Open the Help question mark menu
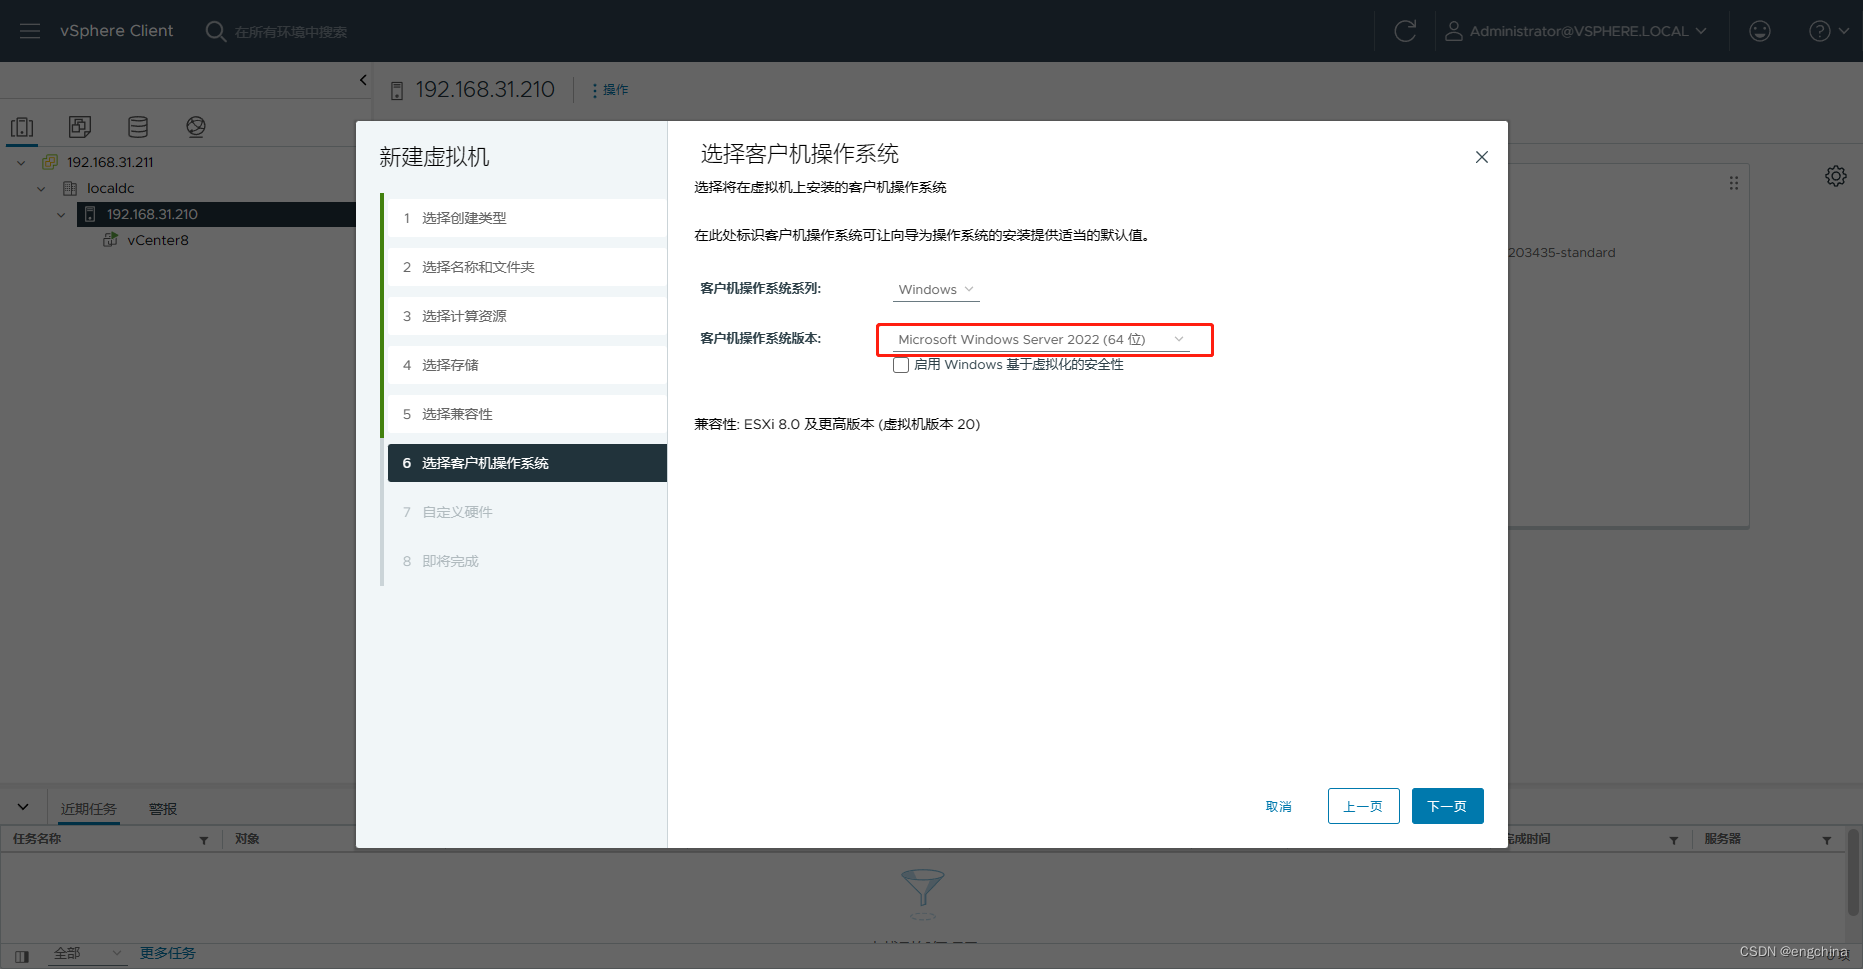This screenshot has height=969, width=1863. (x=1826, y=30)
